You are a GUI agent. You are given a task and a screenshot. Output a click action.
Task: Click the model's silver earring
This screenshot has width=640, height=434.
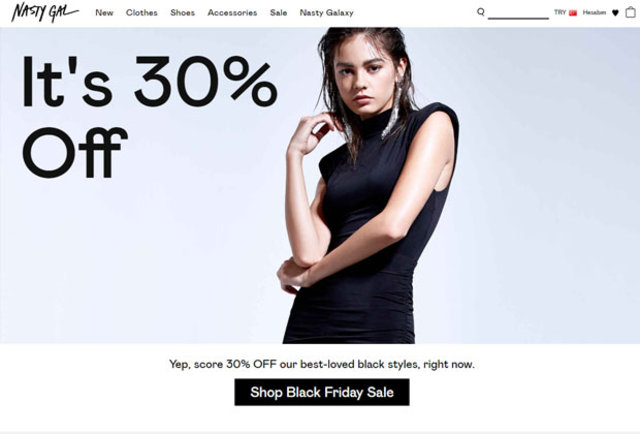pyautogui.click(x=393, y=111)
